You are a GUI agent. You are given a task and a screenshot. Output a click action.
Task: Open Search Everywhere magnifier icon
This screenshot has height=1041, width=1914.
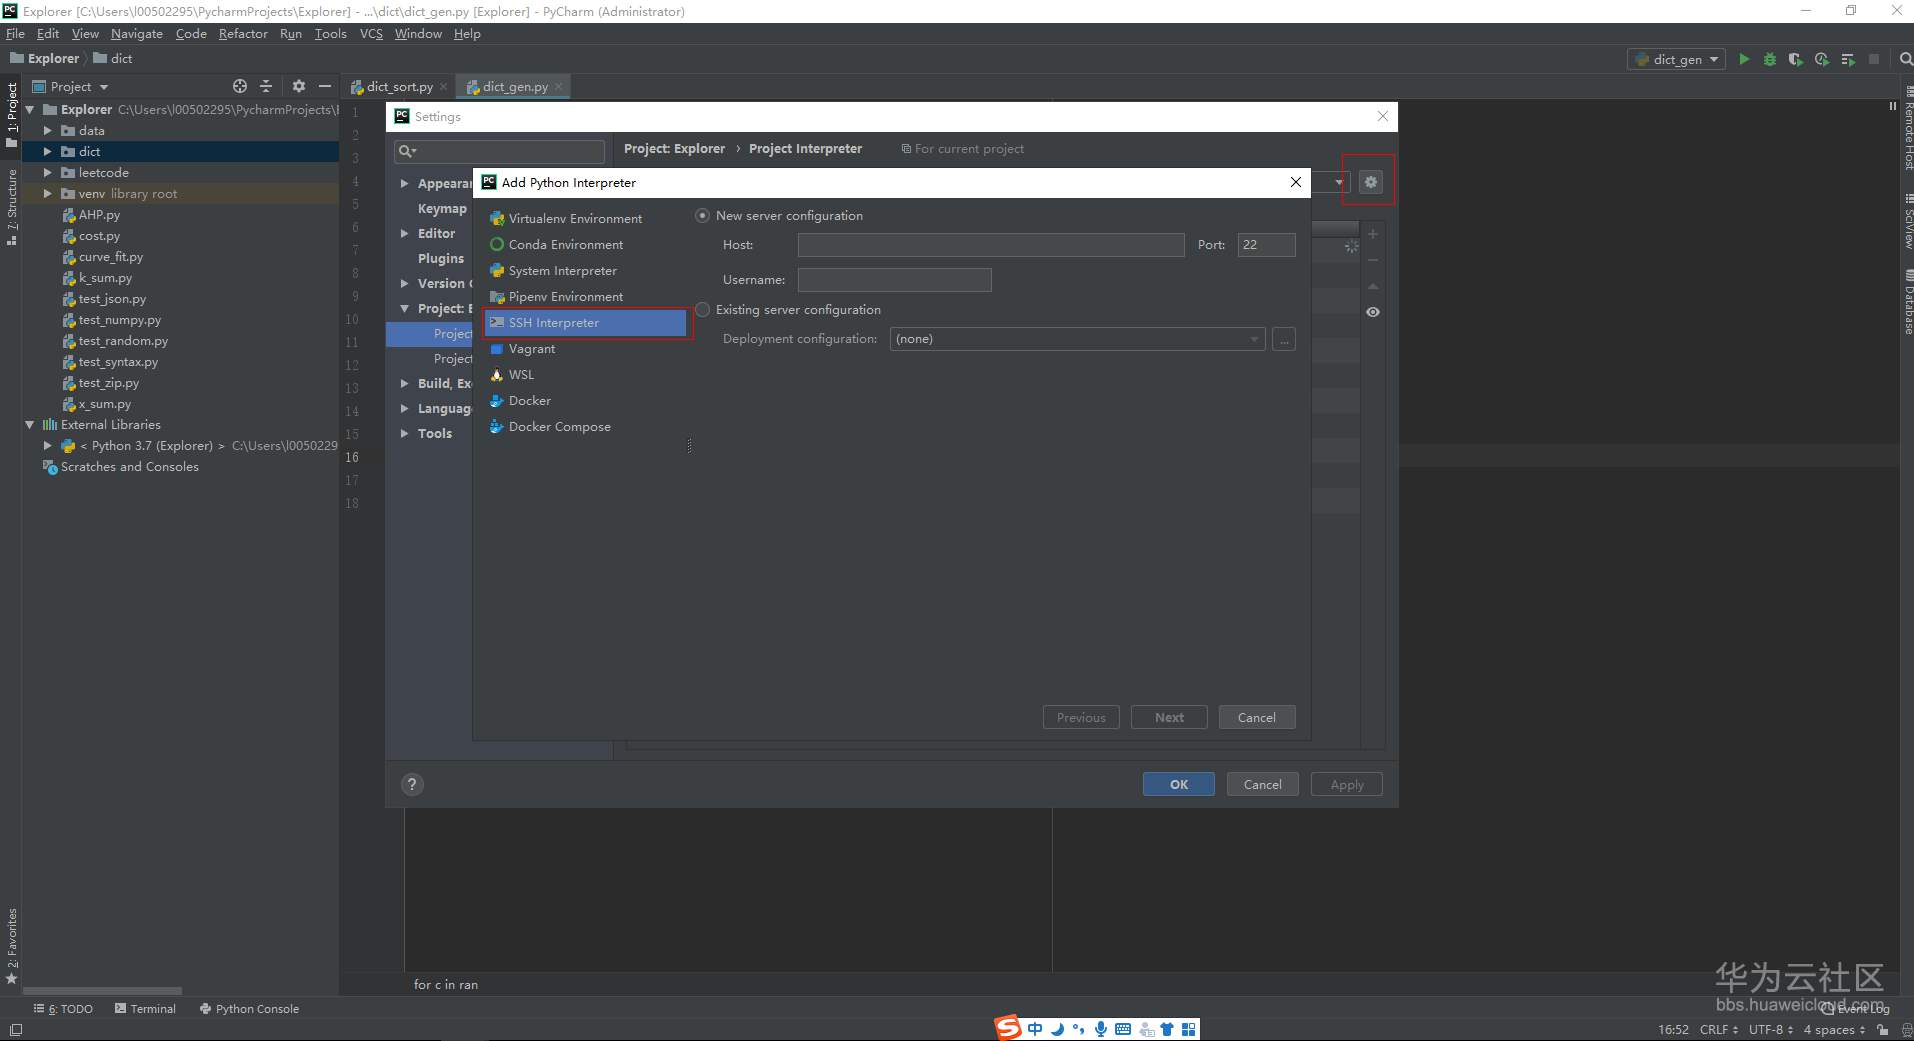click(x=1906, y=59)
